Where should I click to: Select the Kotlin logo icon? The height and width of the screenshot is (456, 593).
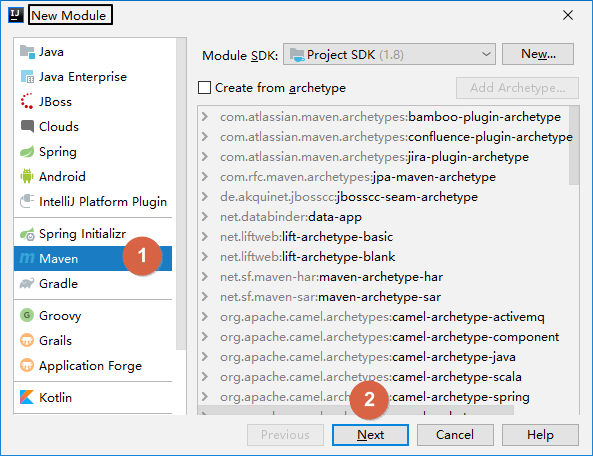click(27, 397)
